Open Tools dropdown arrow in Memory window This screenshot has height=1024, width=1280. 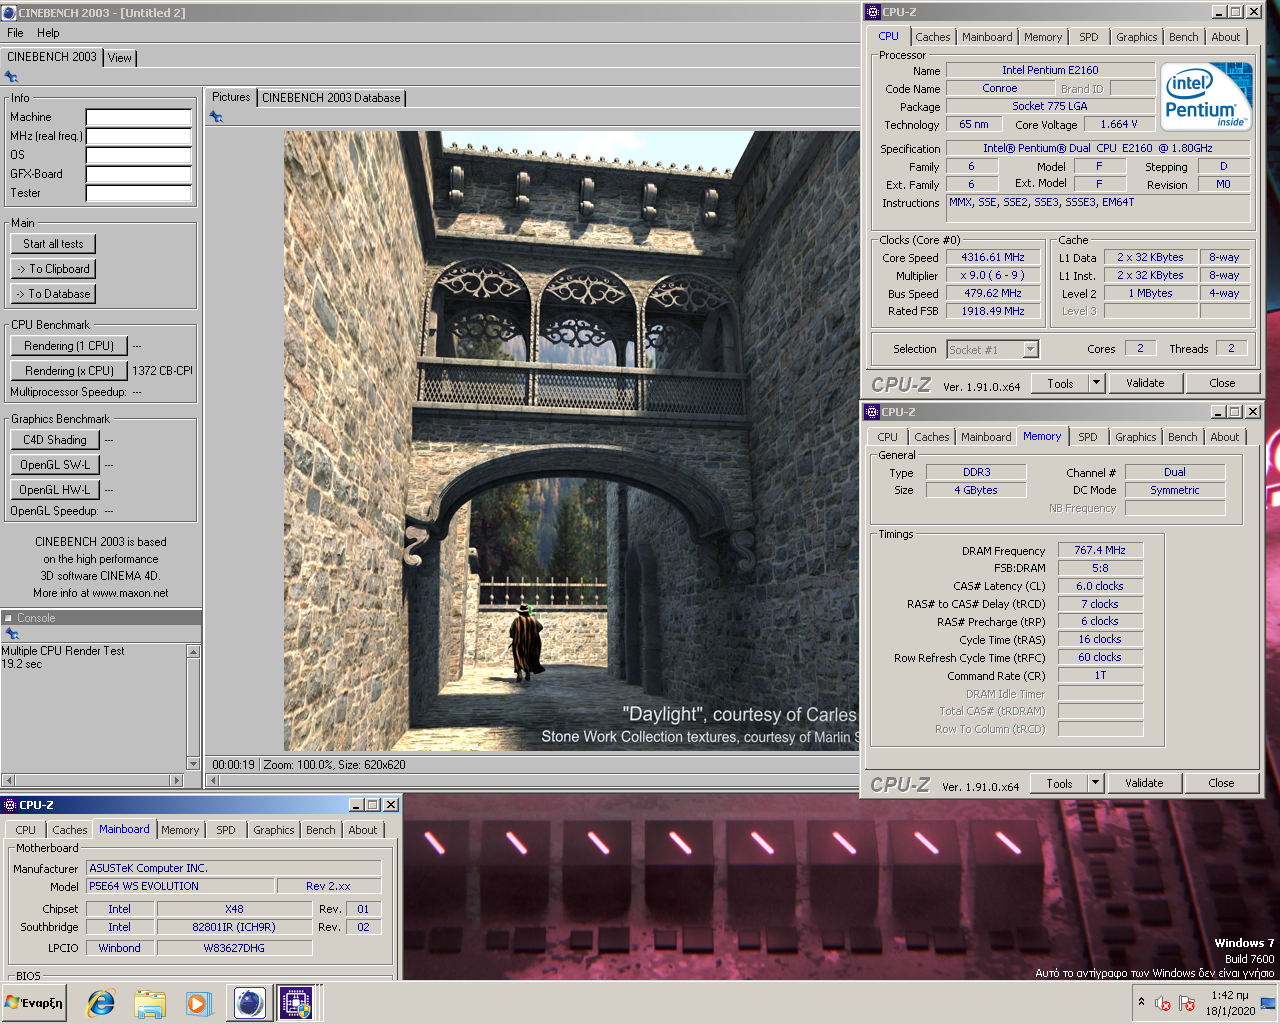point(1095,783)
